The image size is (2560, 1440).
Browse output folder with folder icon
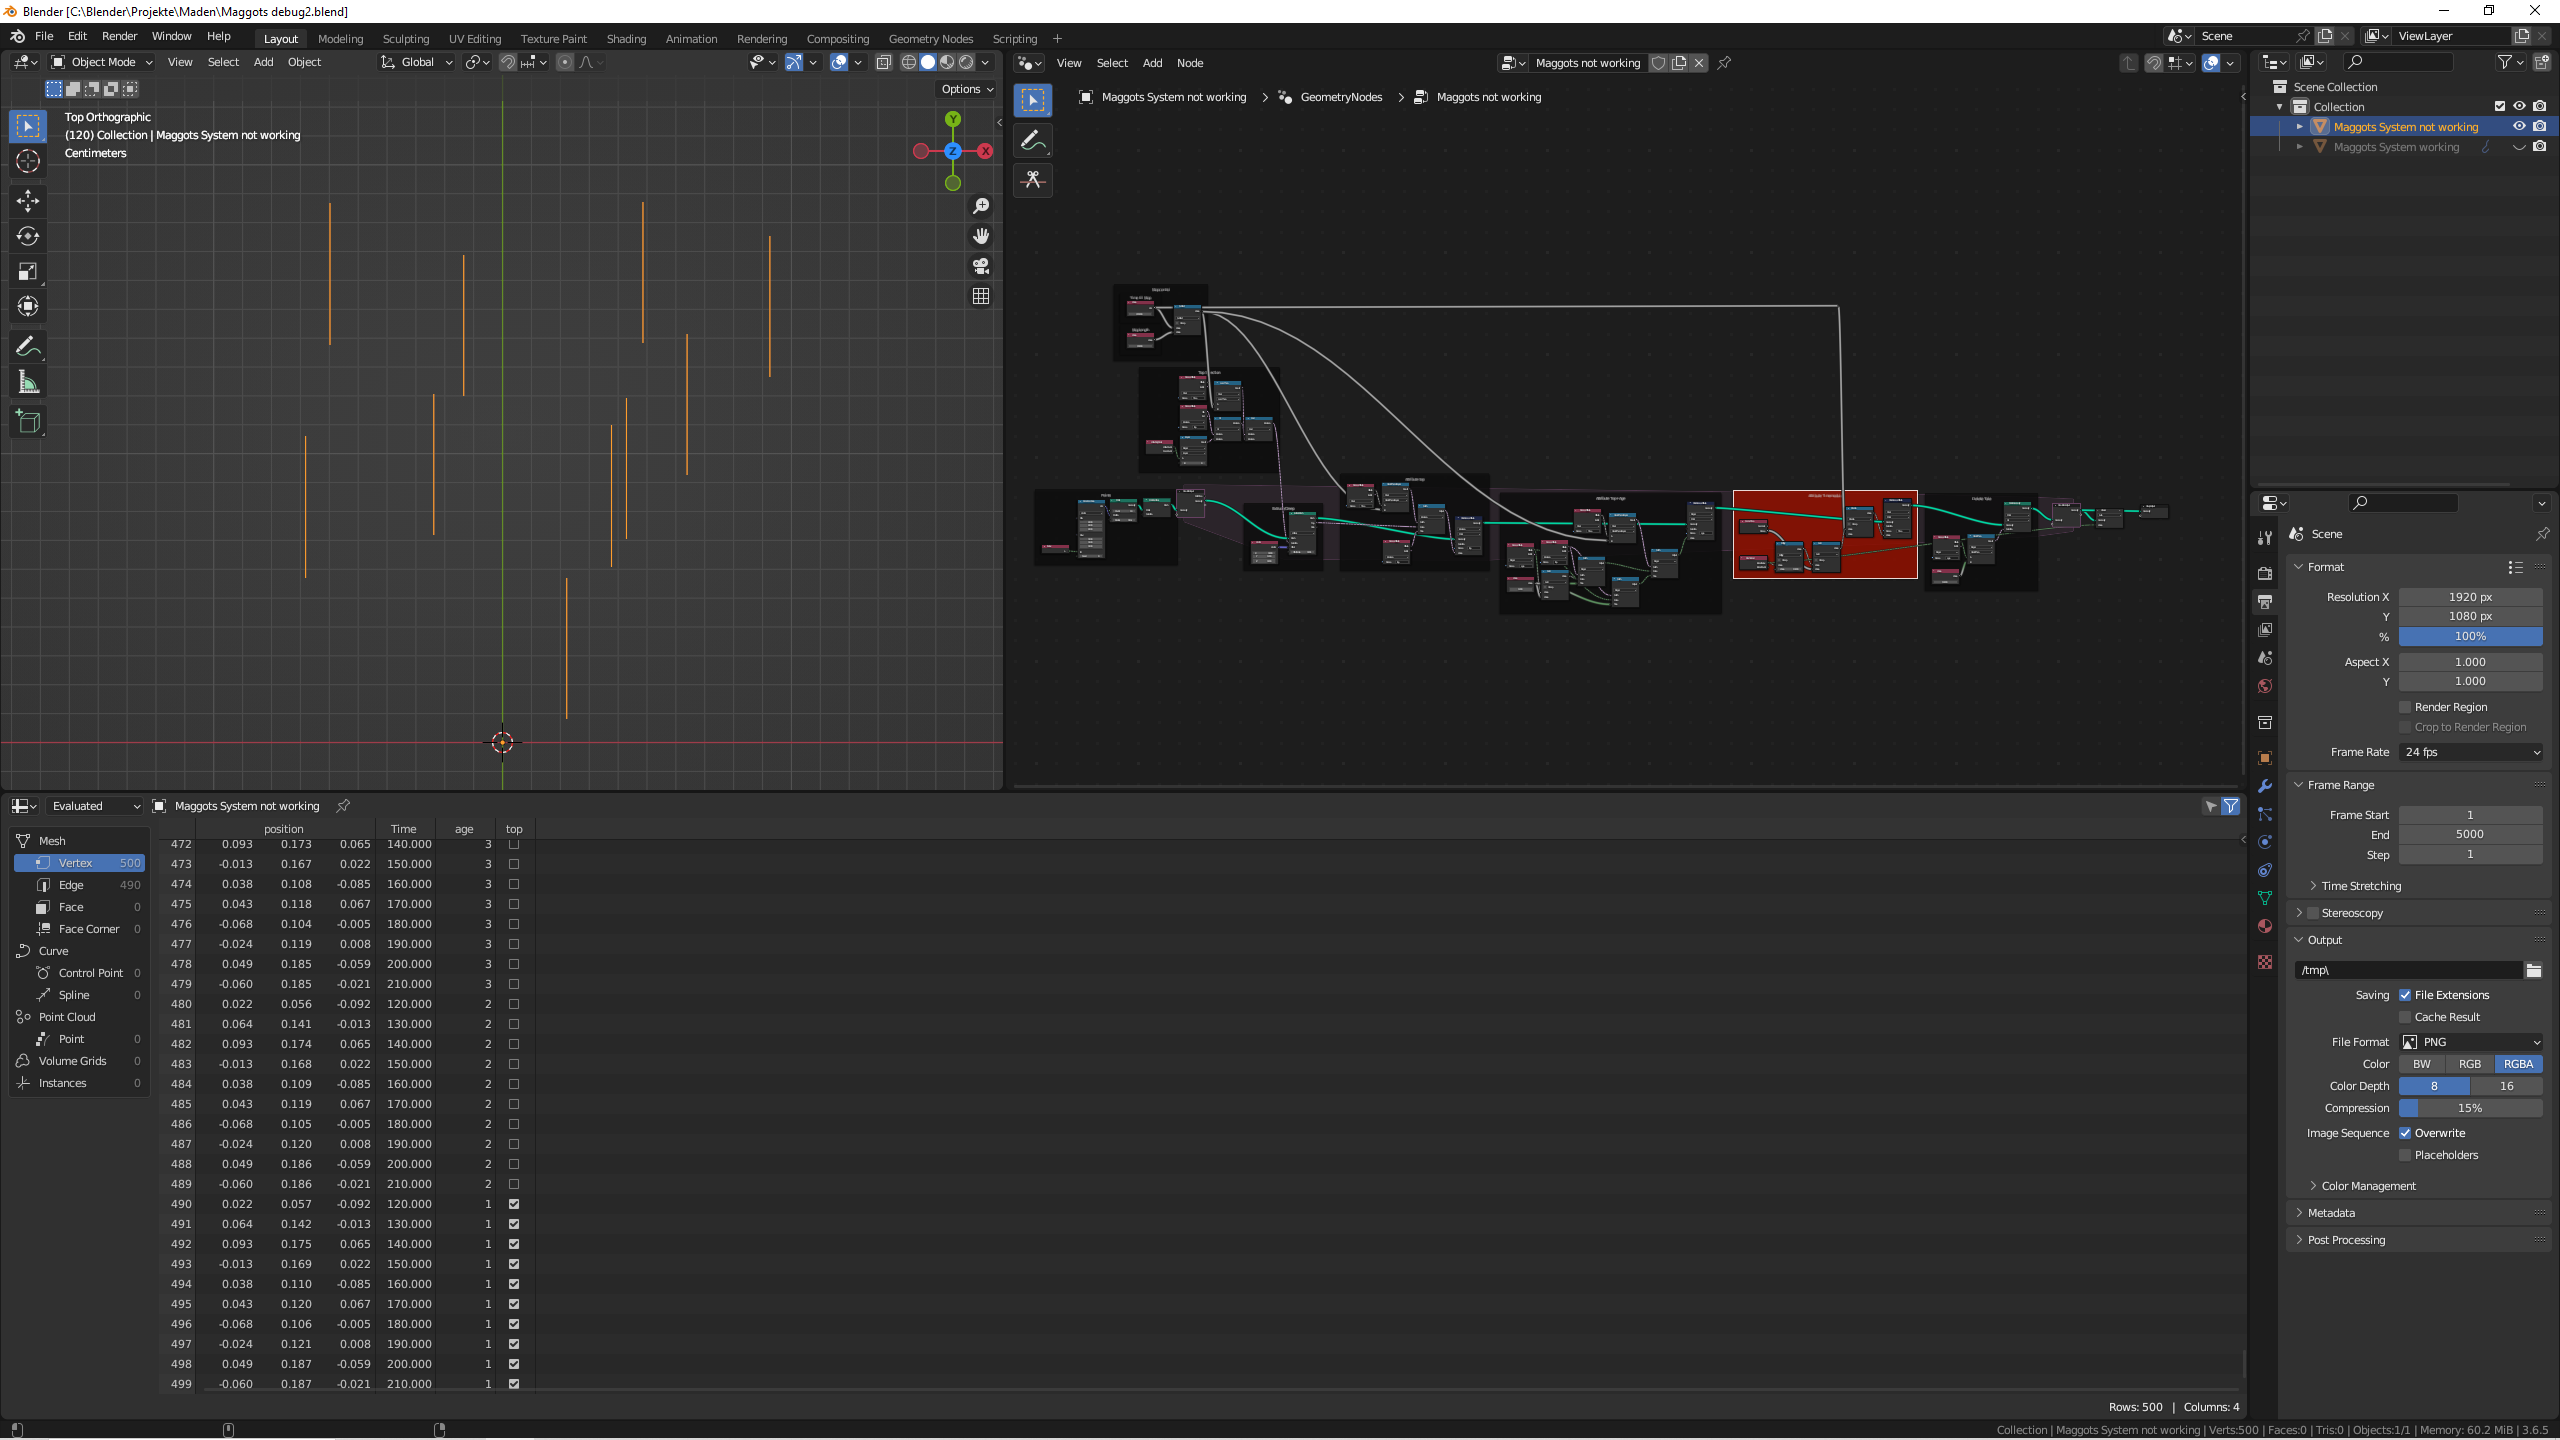(x=2534, y=970)
